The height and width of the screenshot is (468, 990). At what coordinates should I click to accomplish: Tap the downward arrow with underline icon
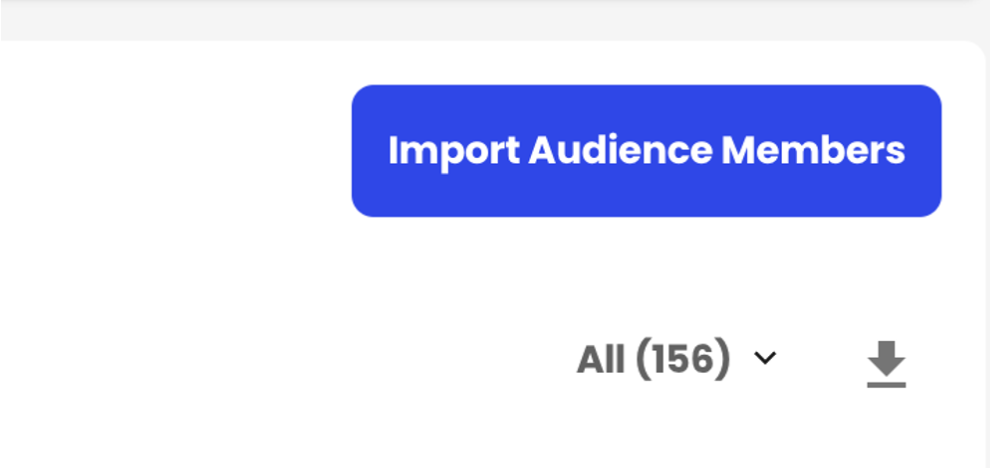(886, 364)
